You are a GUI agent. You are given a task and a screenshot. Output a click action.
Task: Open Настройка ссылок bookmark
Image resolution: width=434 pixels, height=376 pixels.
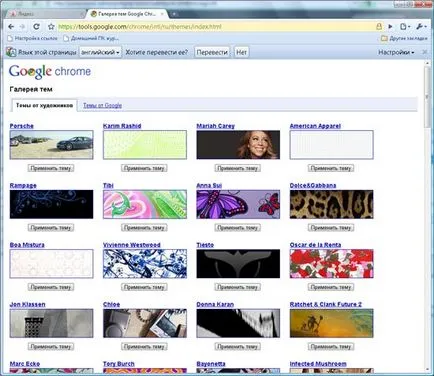coord(32,38)
